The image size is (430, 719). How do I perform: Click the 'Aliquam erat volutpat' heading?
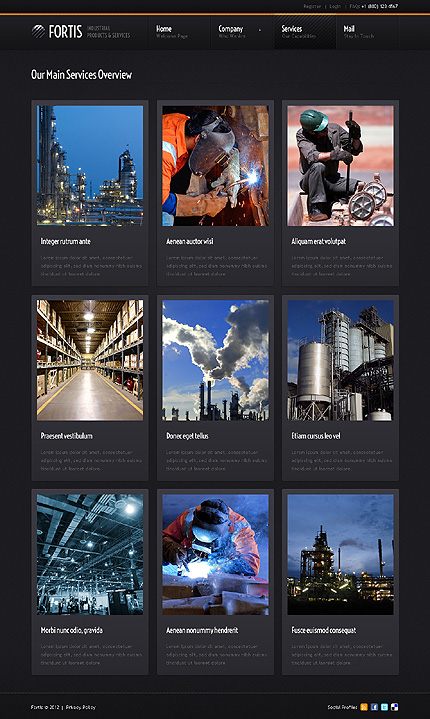319,241
